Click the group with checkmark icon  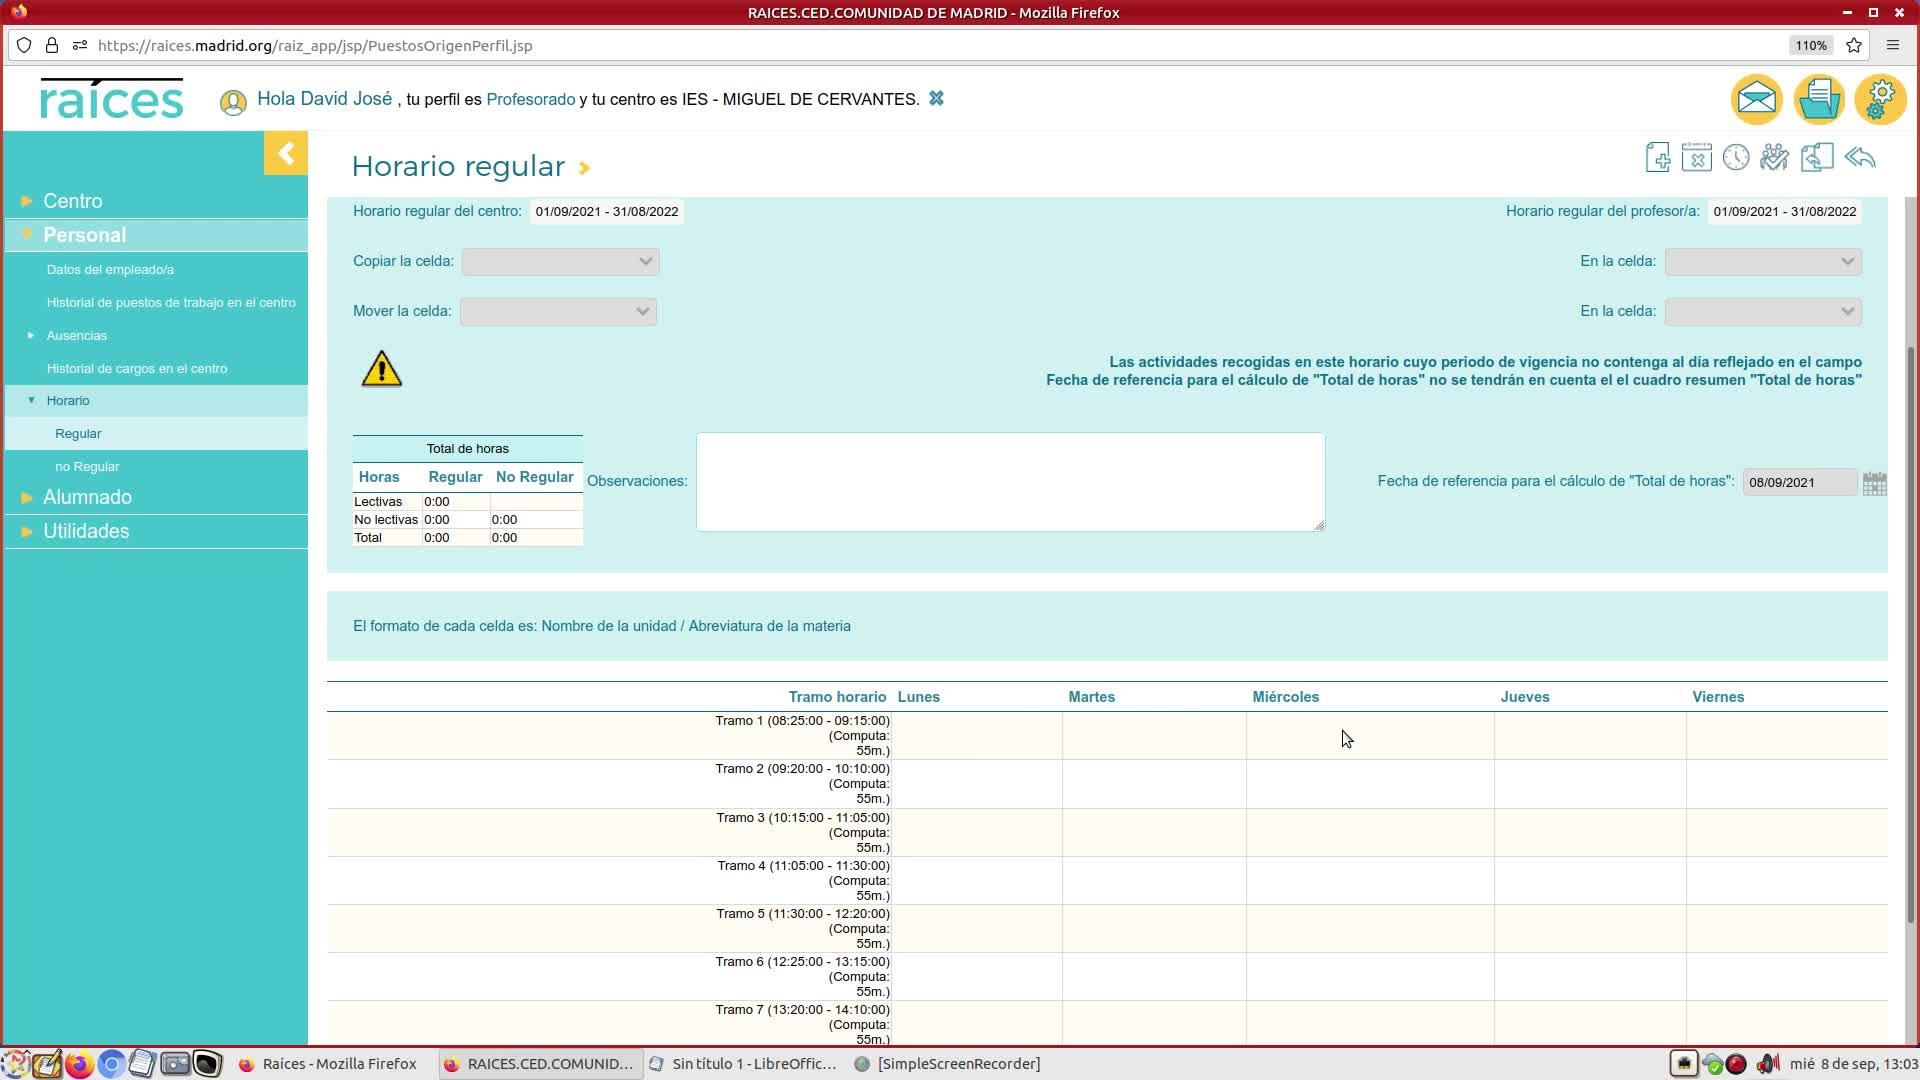1775,158
